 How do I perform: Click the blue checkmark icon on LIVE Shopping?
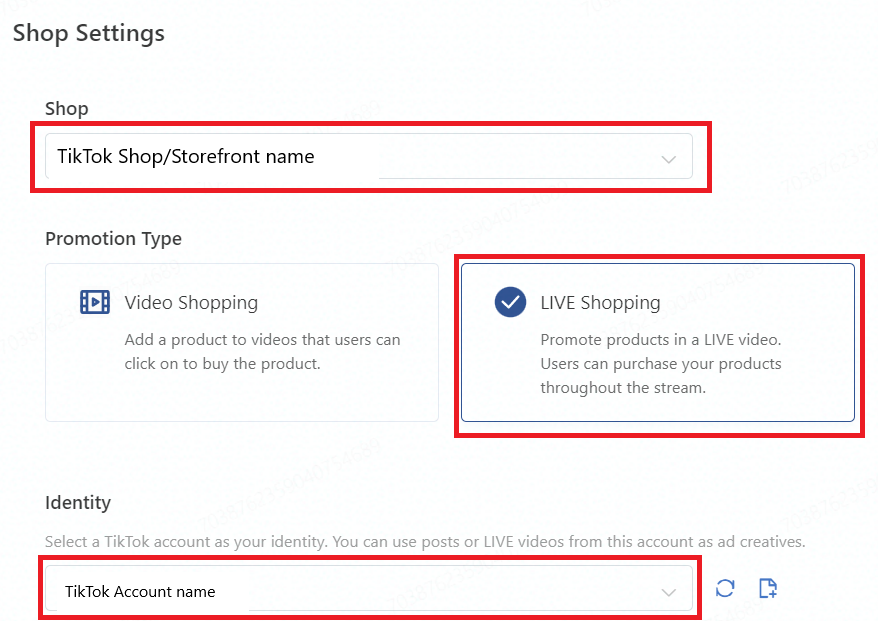pyautogui.click(x=510, y=302)
